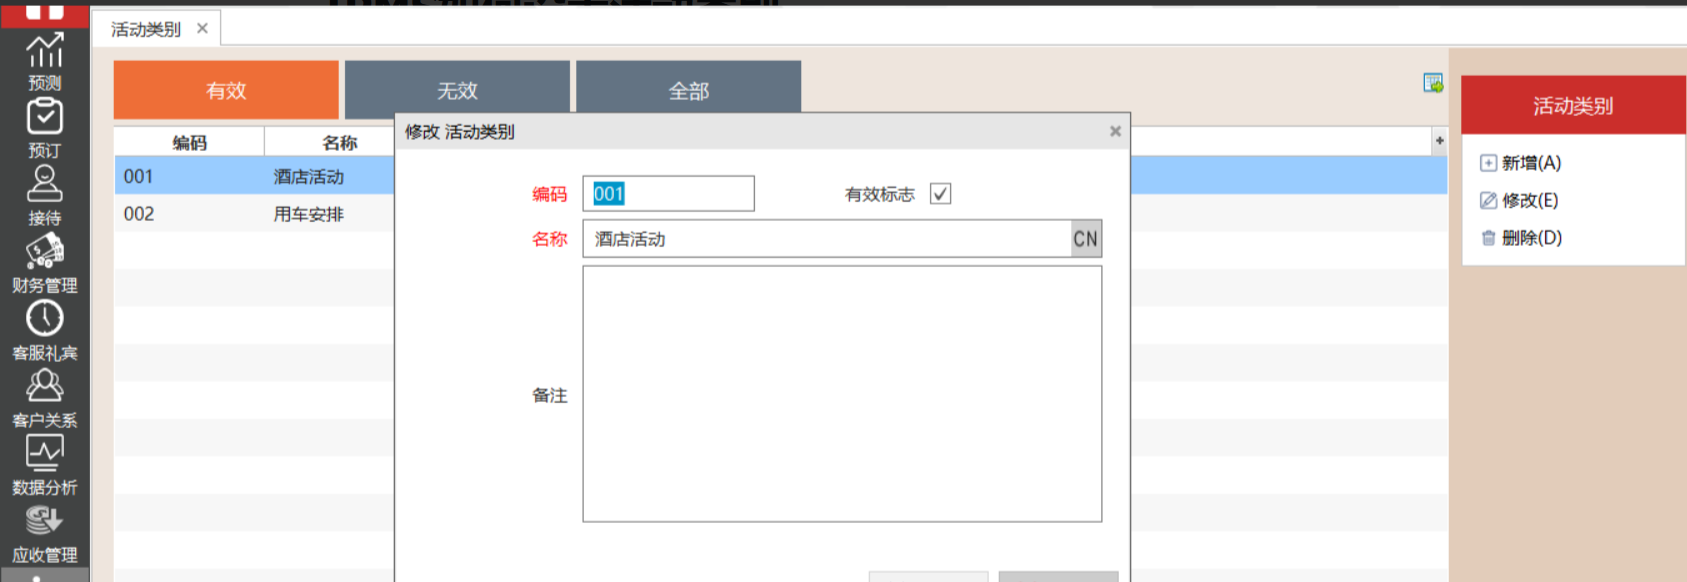Toggle the 有效标志 checkbox
This screenshot has height=582, width=1687.
(x=940, y=194)
